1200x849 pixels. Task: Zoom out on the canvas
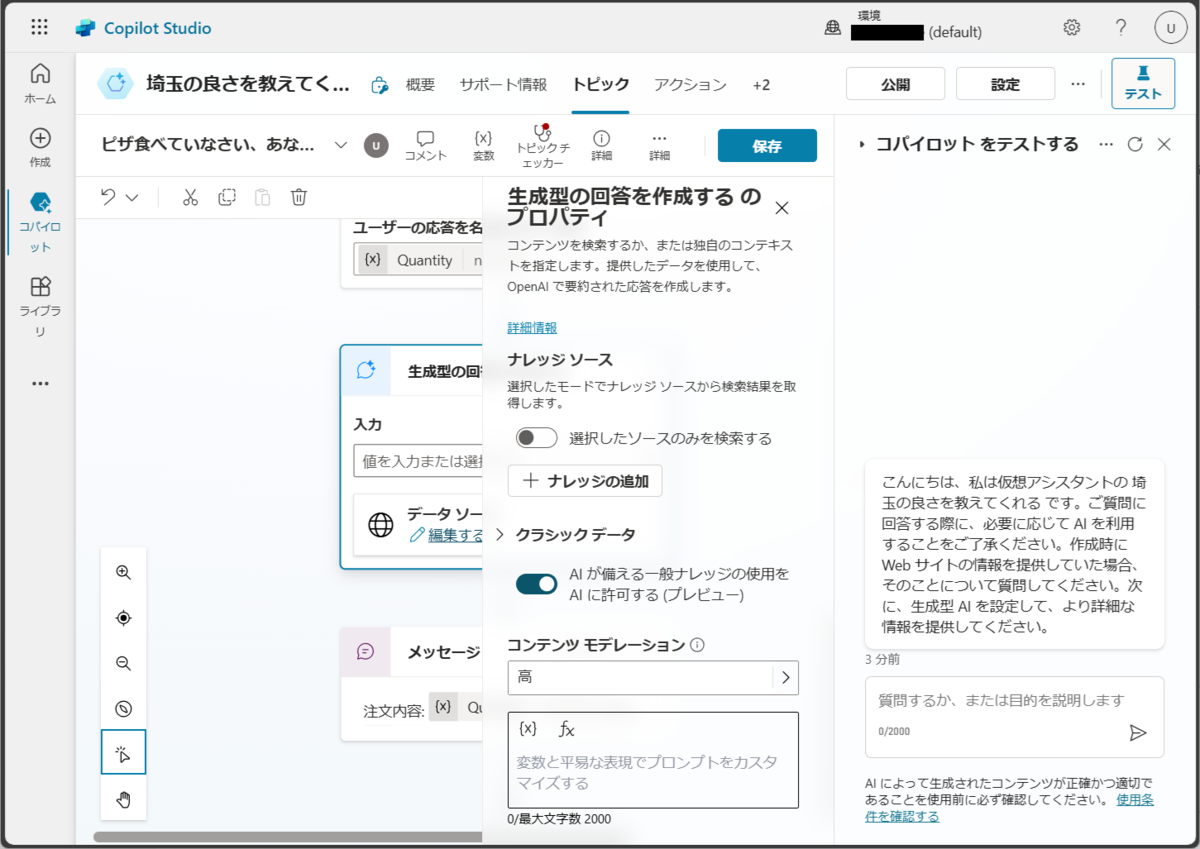[124, 663]
